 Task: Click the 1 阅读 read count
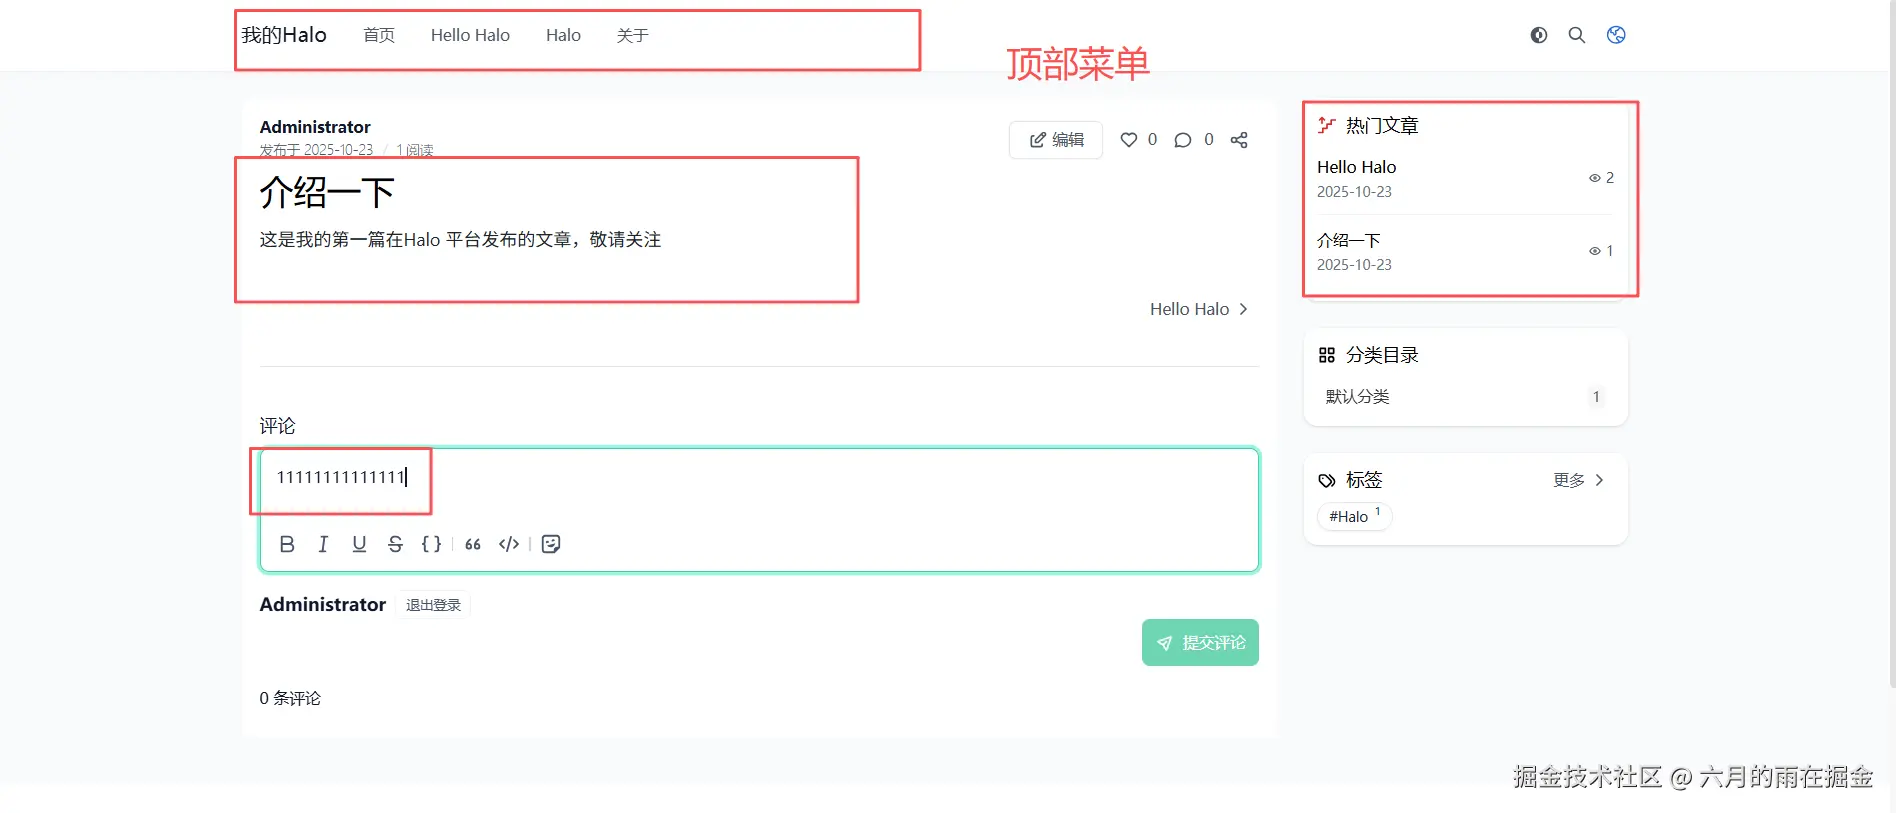[415, 150]
